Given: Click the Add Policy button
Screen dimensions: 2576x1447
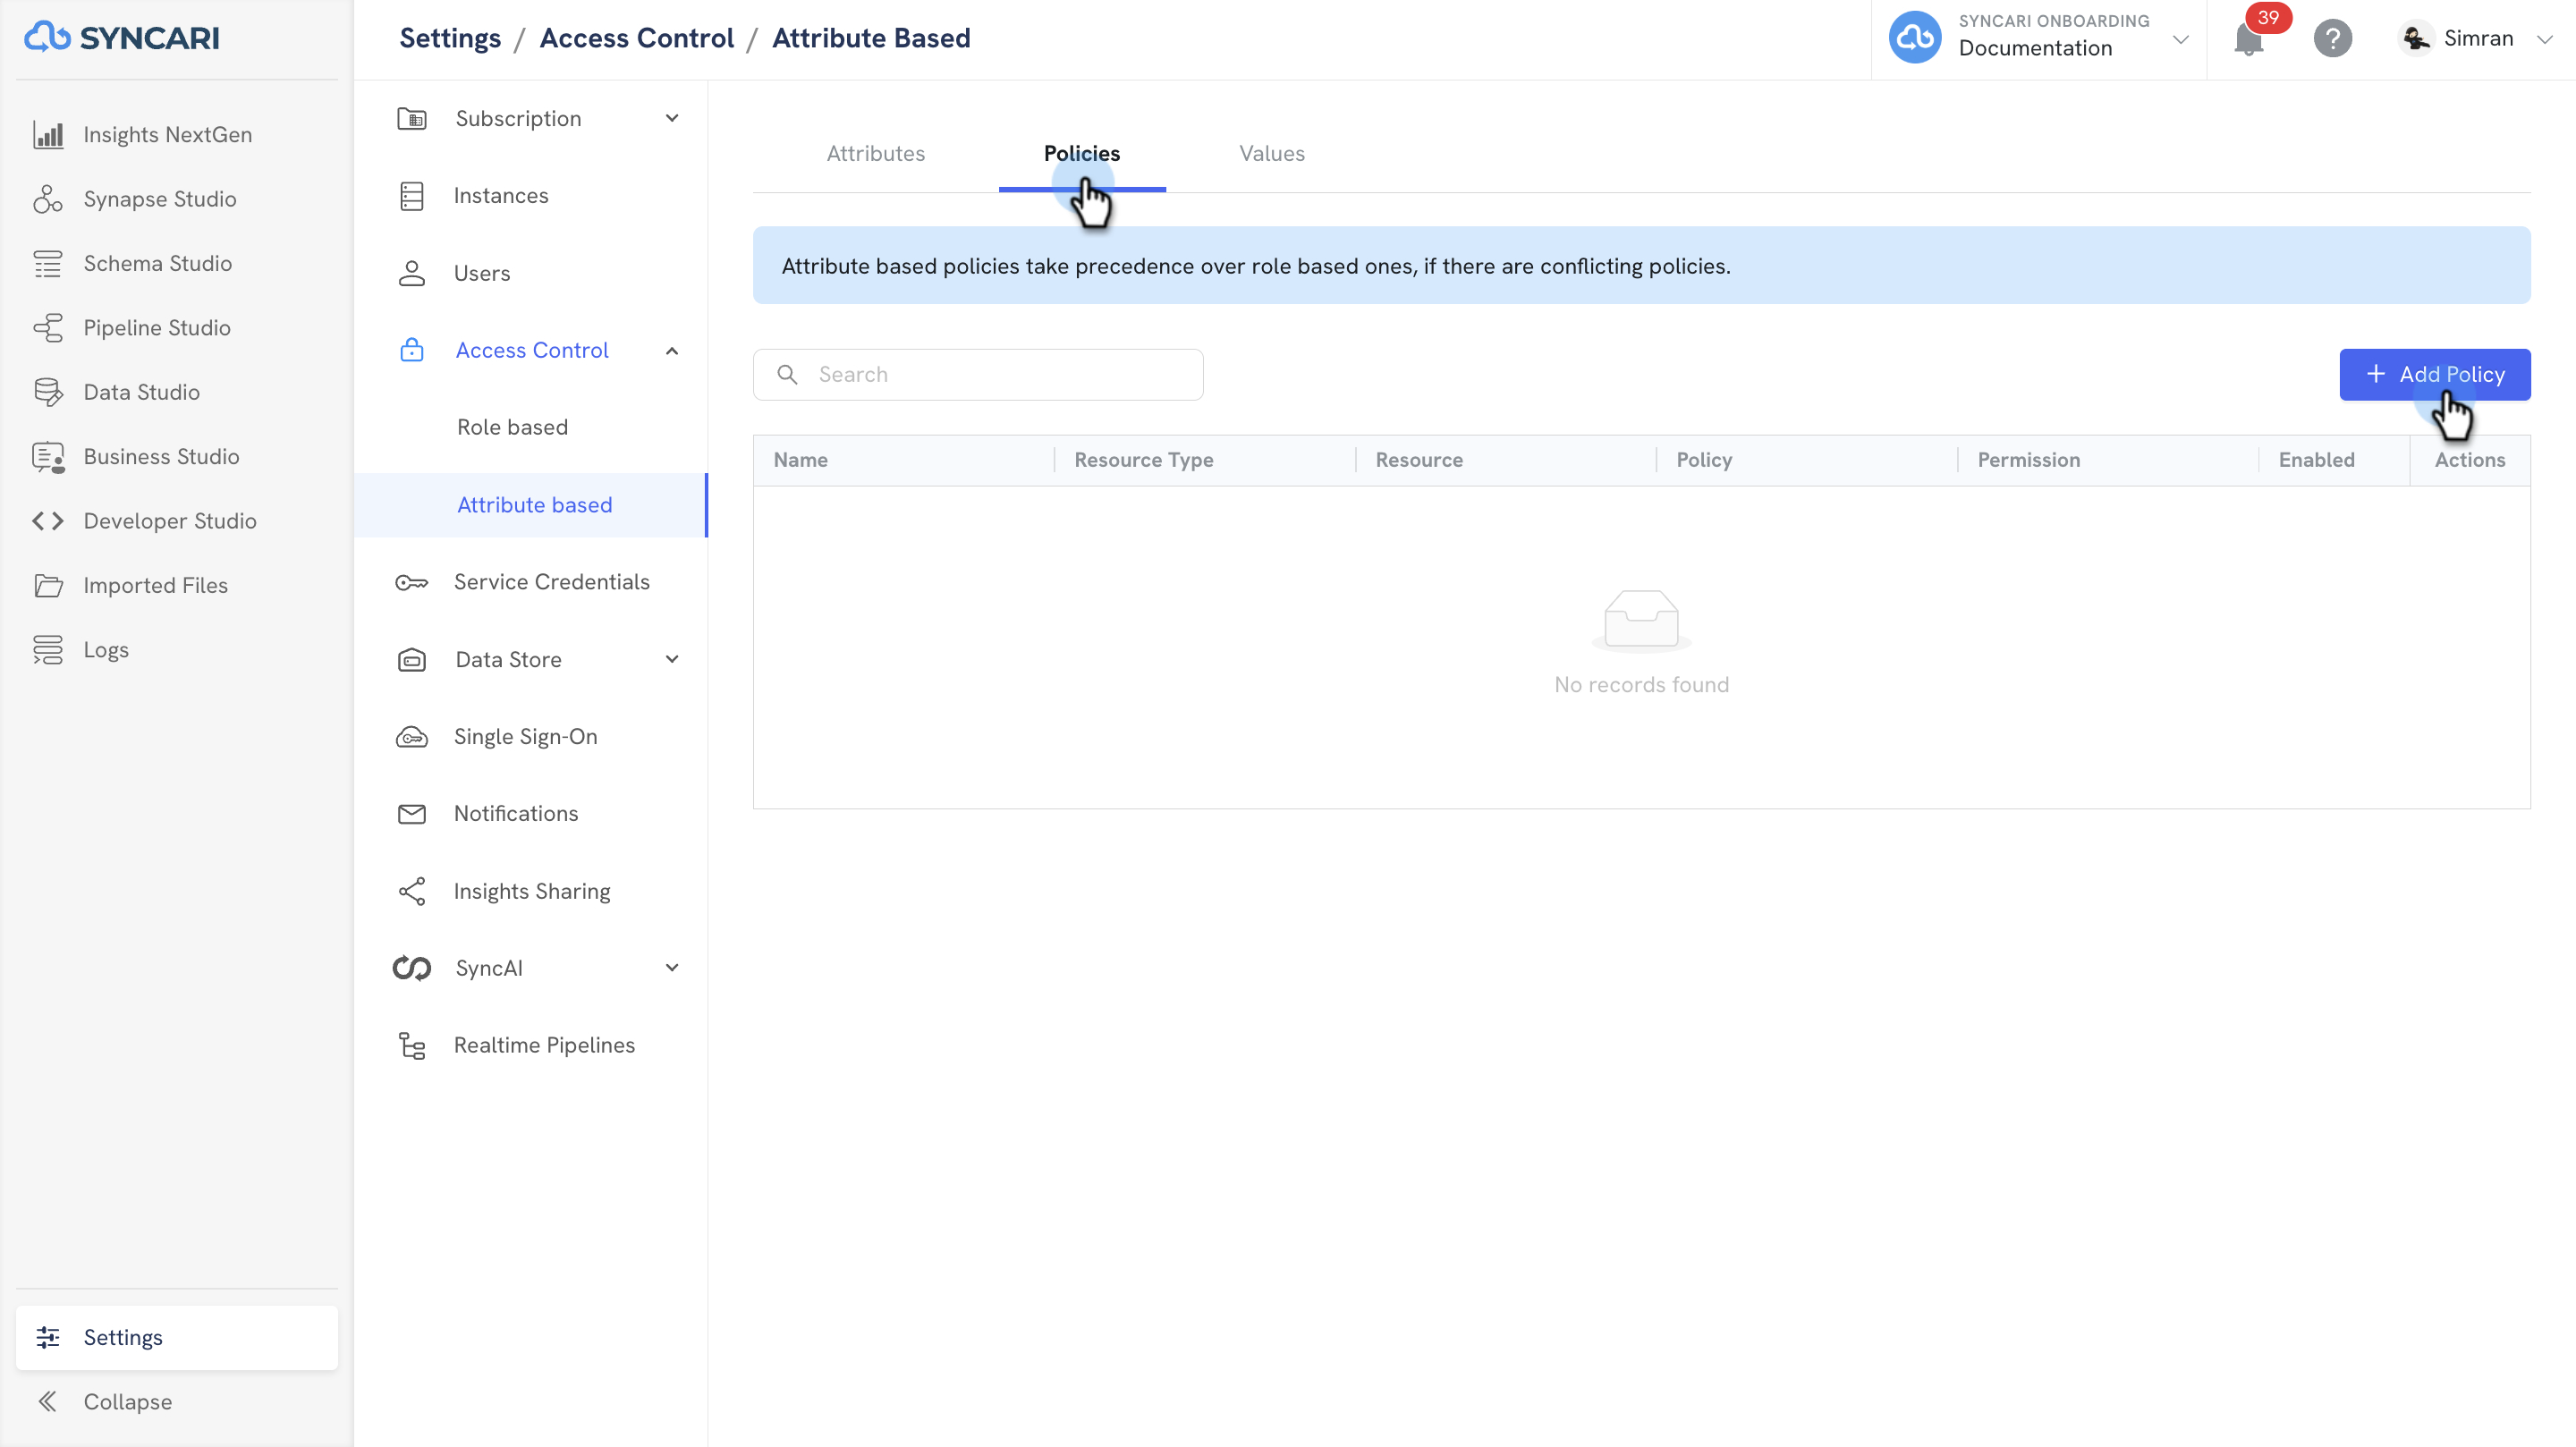Looking at the screenshot, I should pos(2434,374).
